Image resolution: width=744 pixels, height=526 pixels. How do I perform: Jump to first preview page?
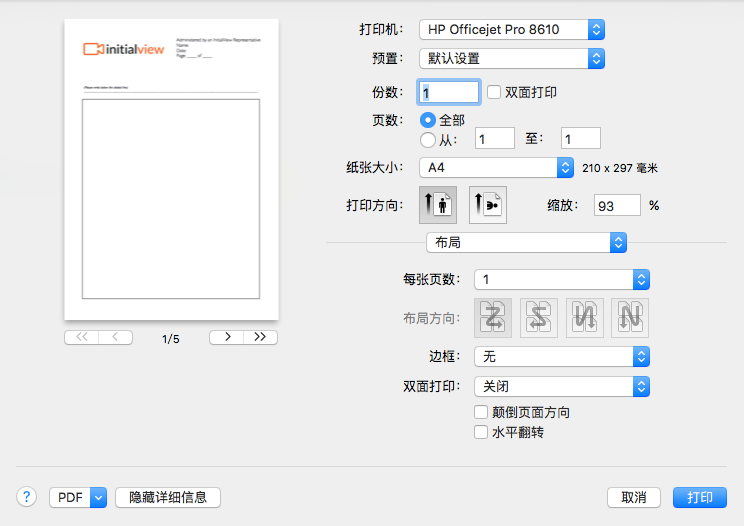pos(81,337)
